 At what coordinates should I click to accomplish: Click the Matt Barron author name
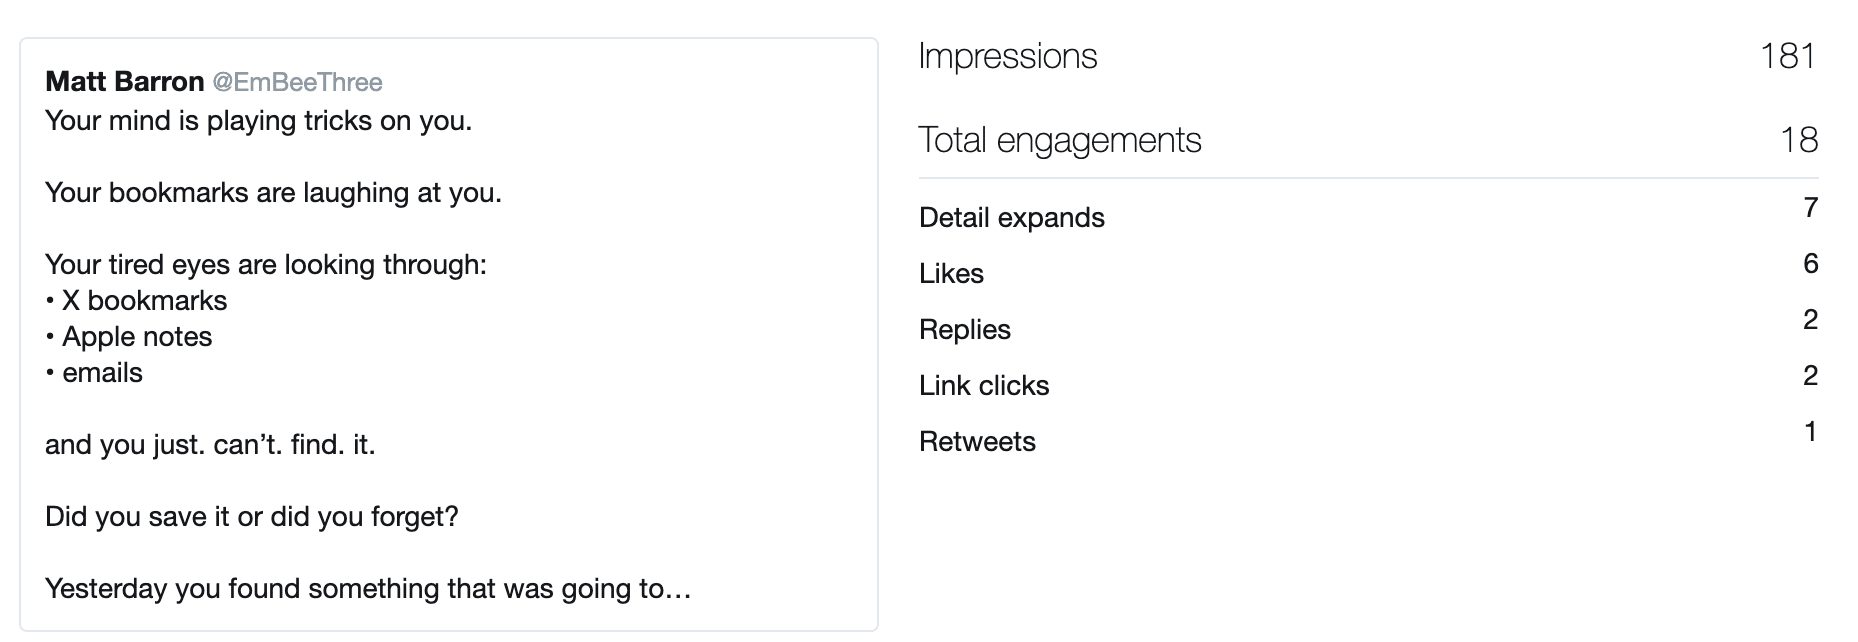(x=125, y=82)
